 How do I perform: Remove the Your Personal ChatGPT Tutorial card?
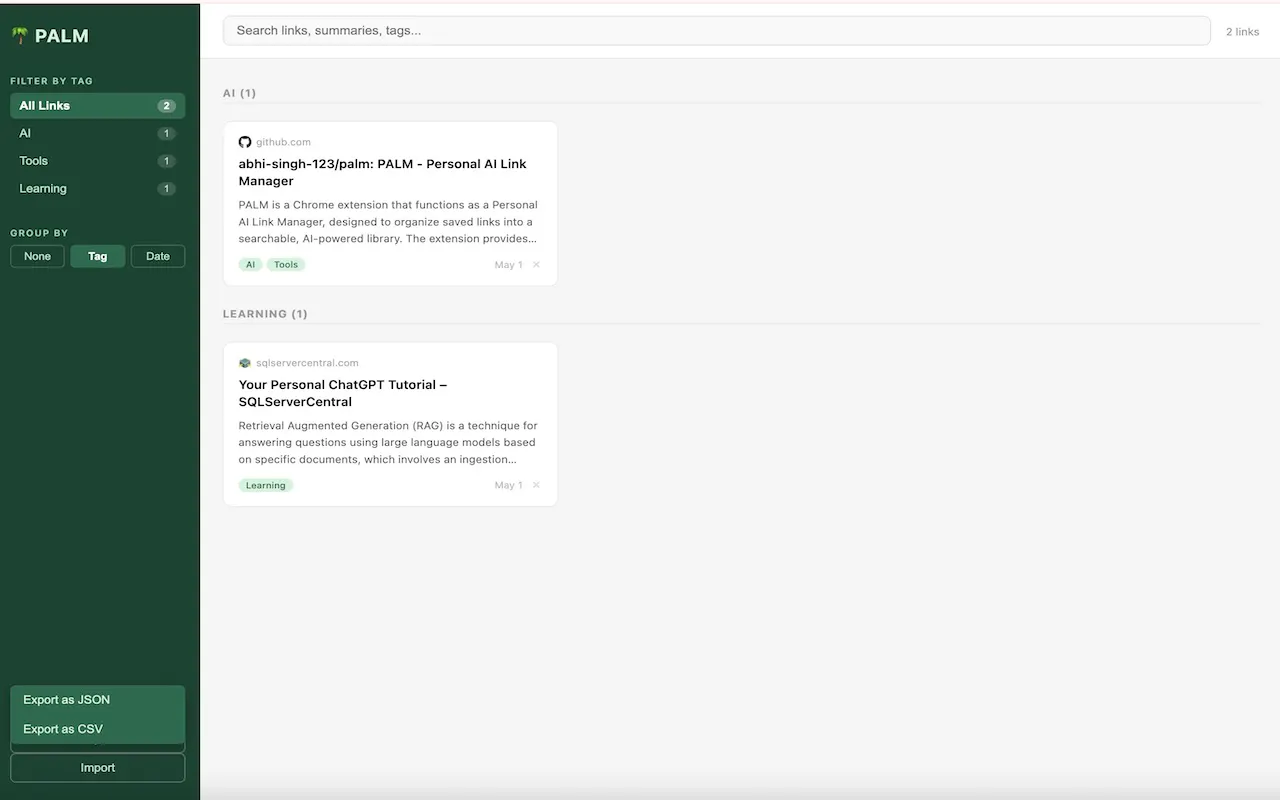[536, 485]
